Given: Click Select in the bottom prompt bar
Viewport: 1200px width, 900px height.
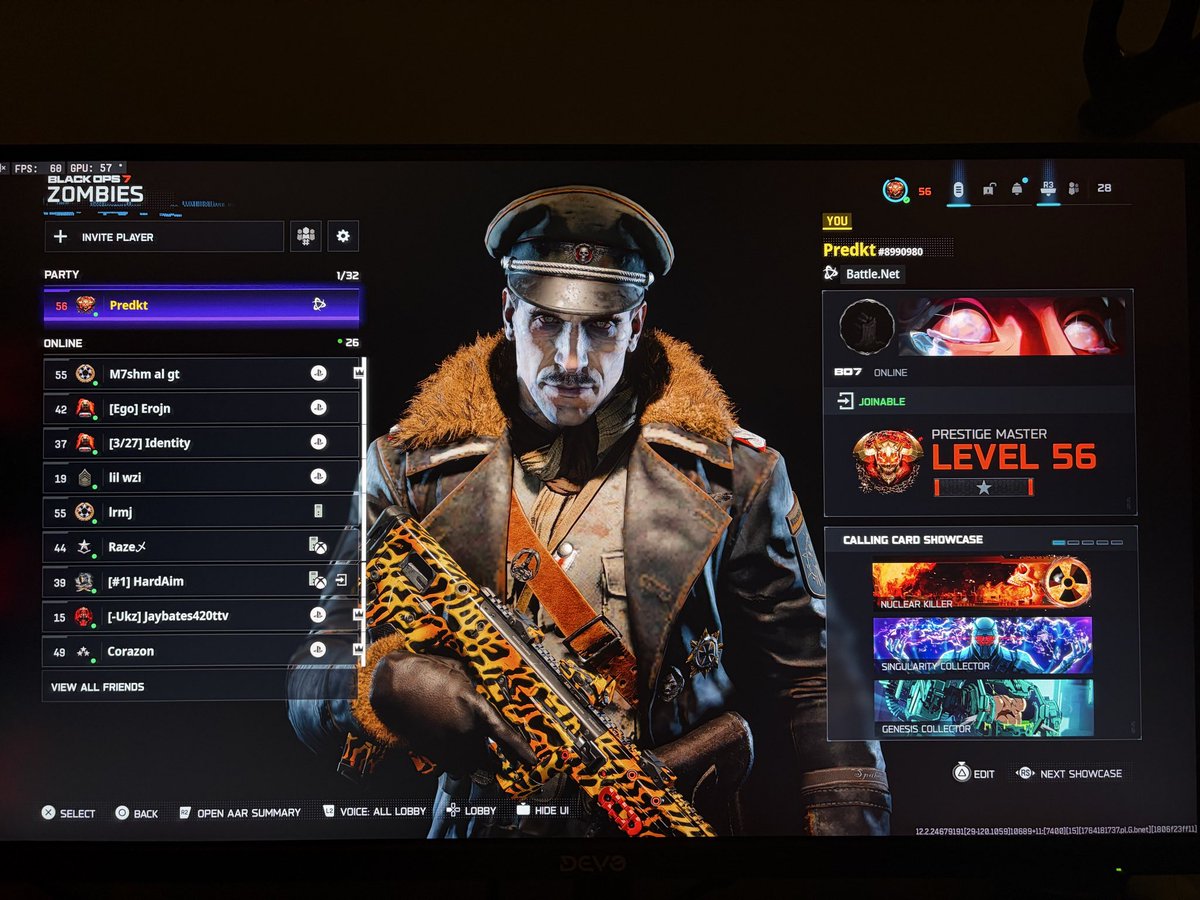Looking at the screenshot, I should tap(68, 813).
